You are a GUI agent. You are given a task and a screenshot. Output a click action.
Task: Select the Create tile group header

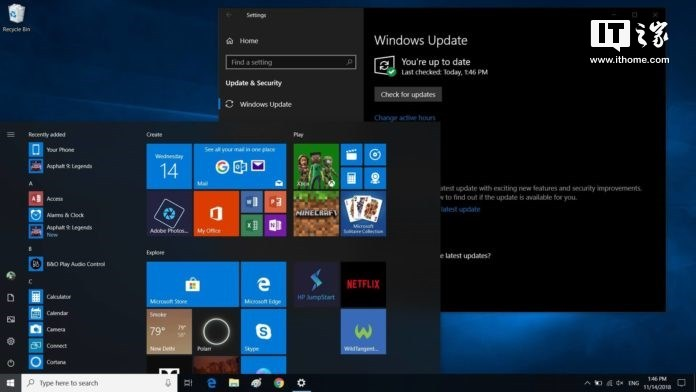pyautogui.click(x=154, y=135)
